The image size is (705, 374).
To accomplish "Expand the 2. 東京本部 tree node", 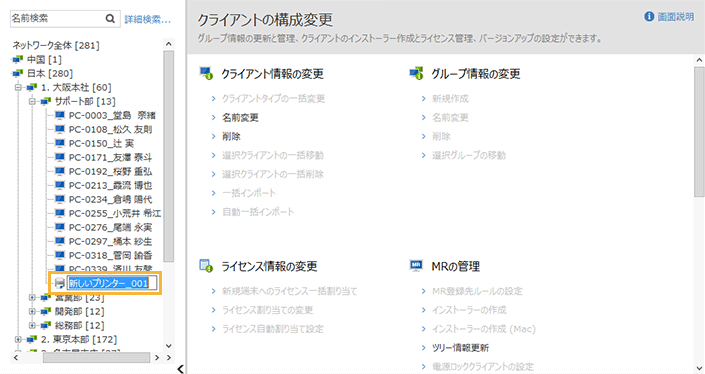I will coord(18,339).
